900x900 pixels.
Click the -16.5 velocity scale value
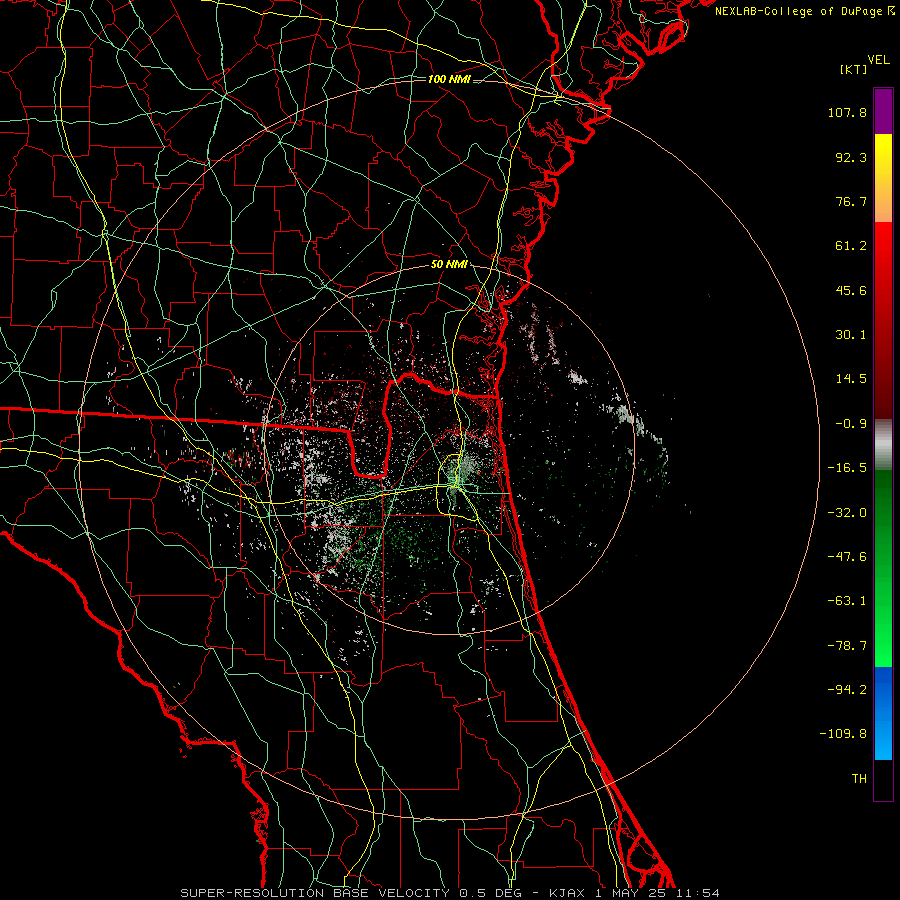pyautogui.click(x=847, y=468)
